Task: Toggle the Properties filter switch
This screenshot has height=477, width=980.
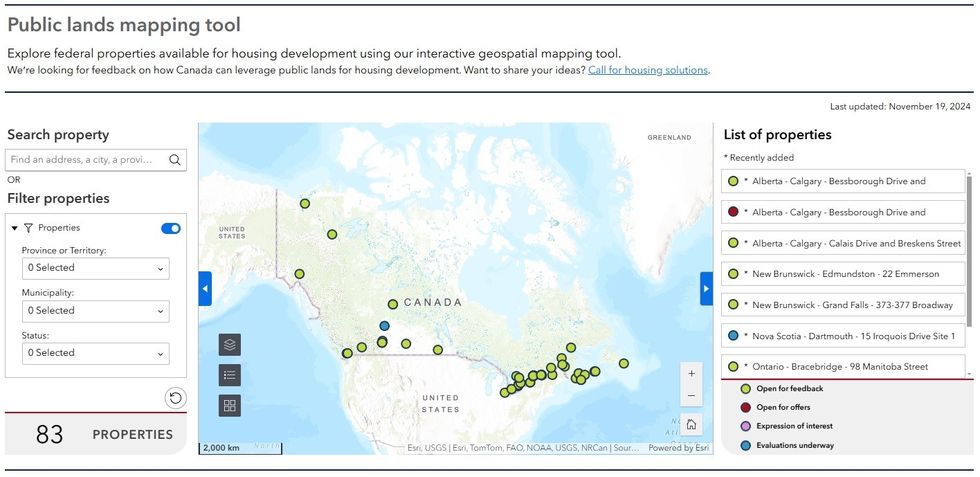Action: tap(171, 228)
